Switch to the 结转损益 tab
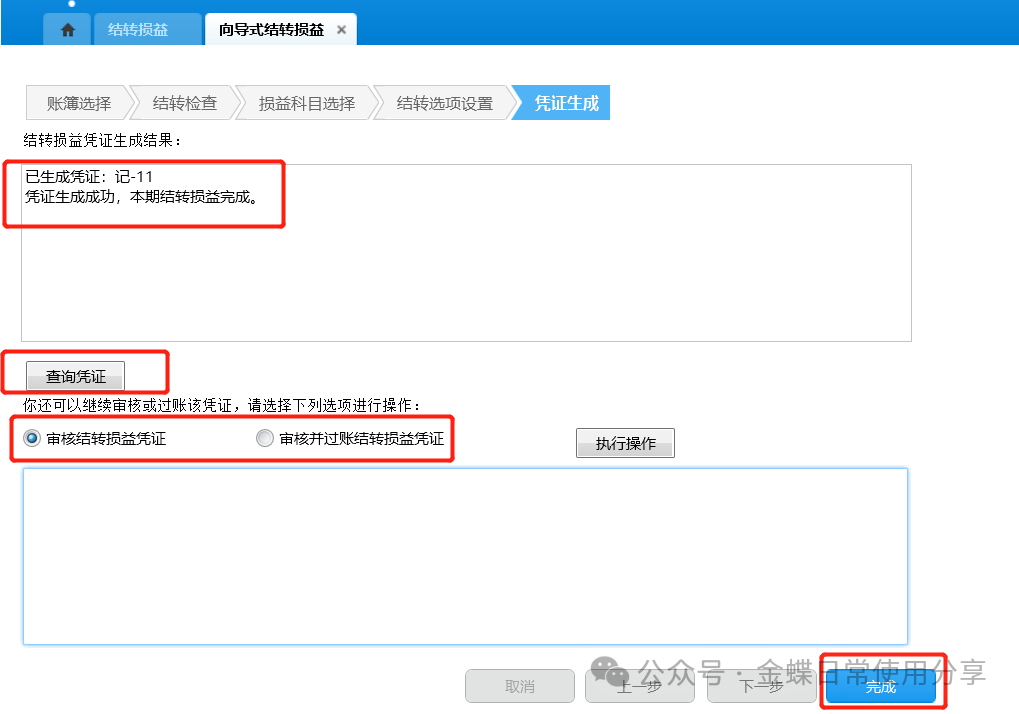 (138, 30)
